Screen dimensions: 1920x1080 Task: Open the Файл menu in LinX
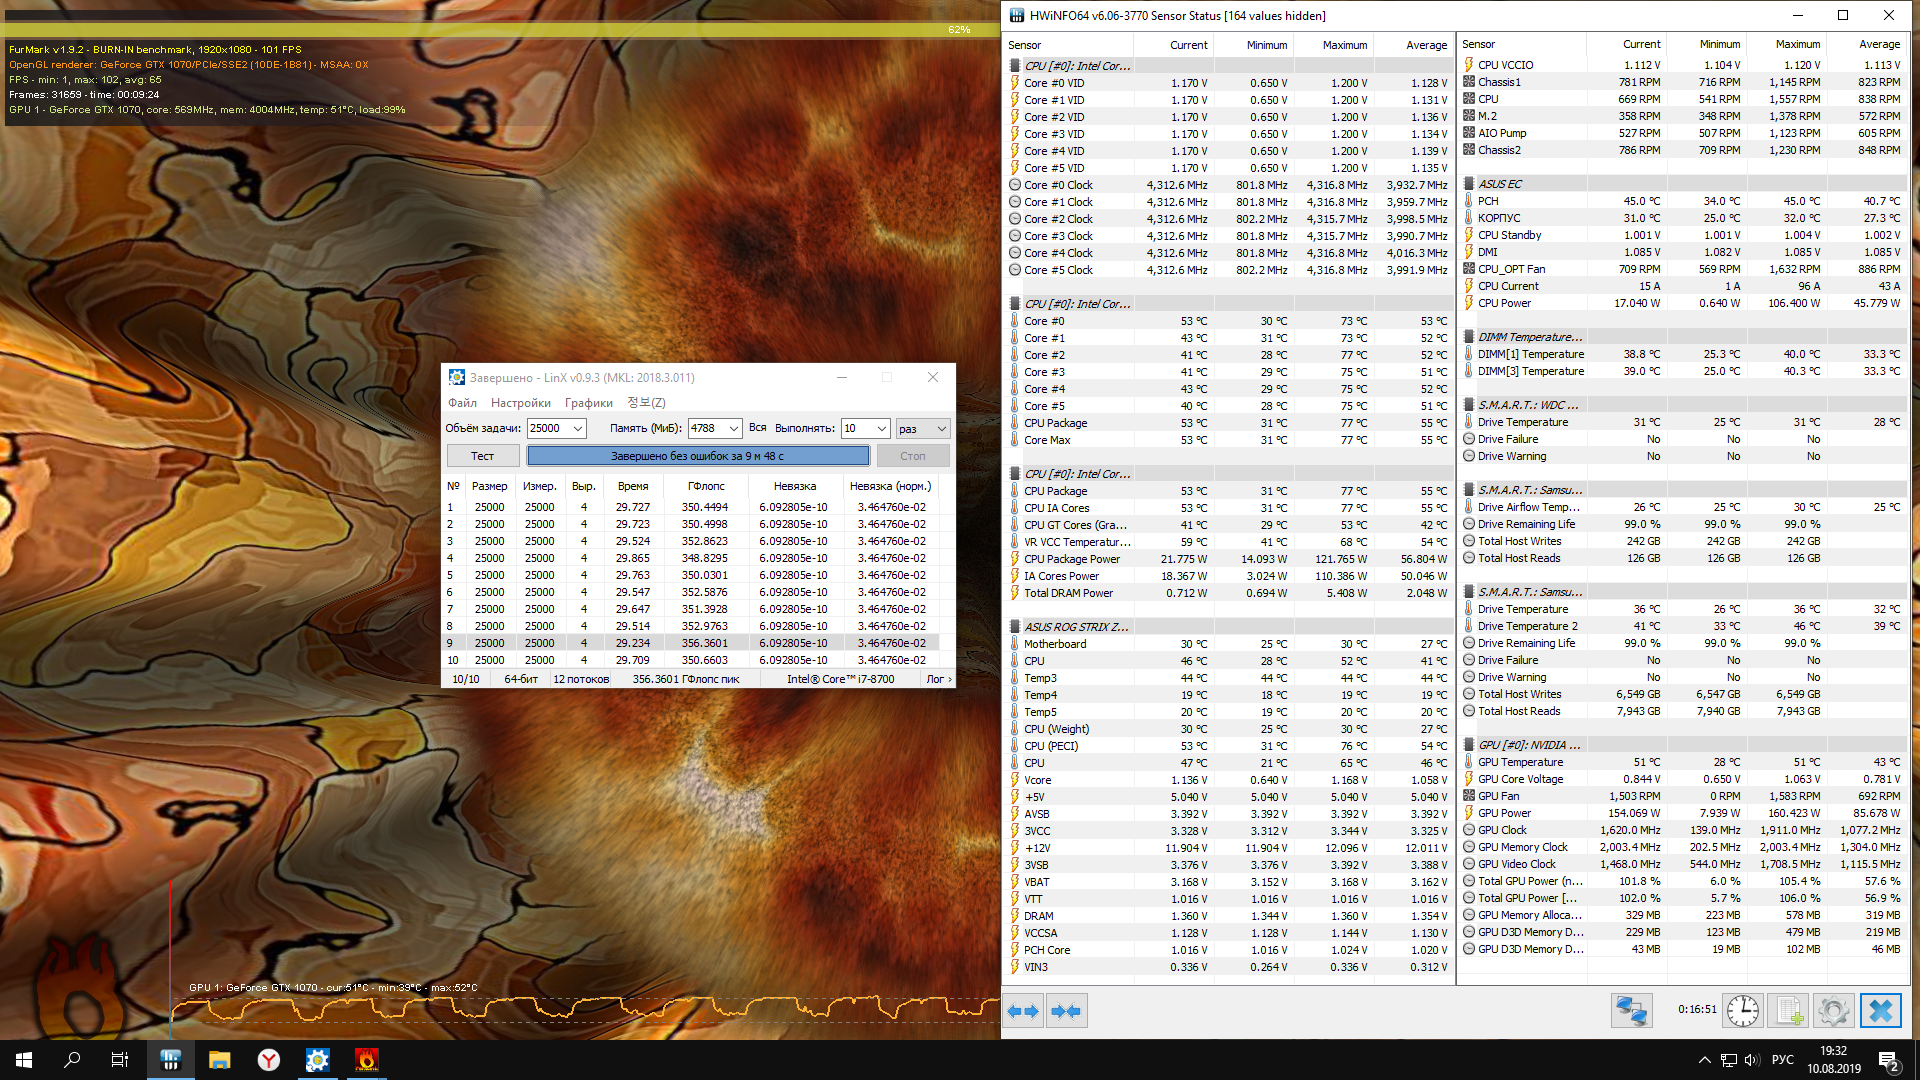coord(462,403)
